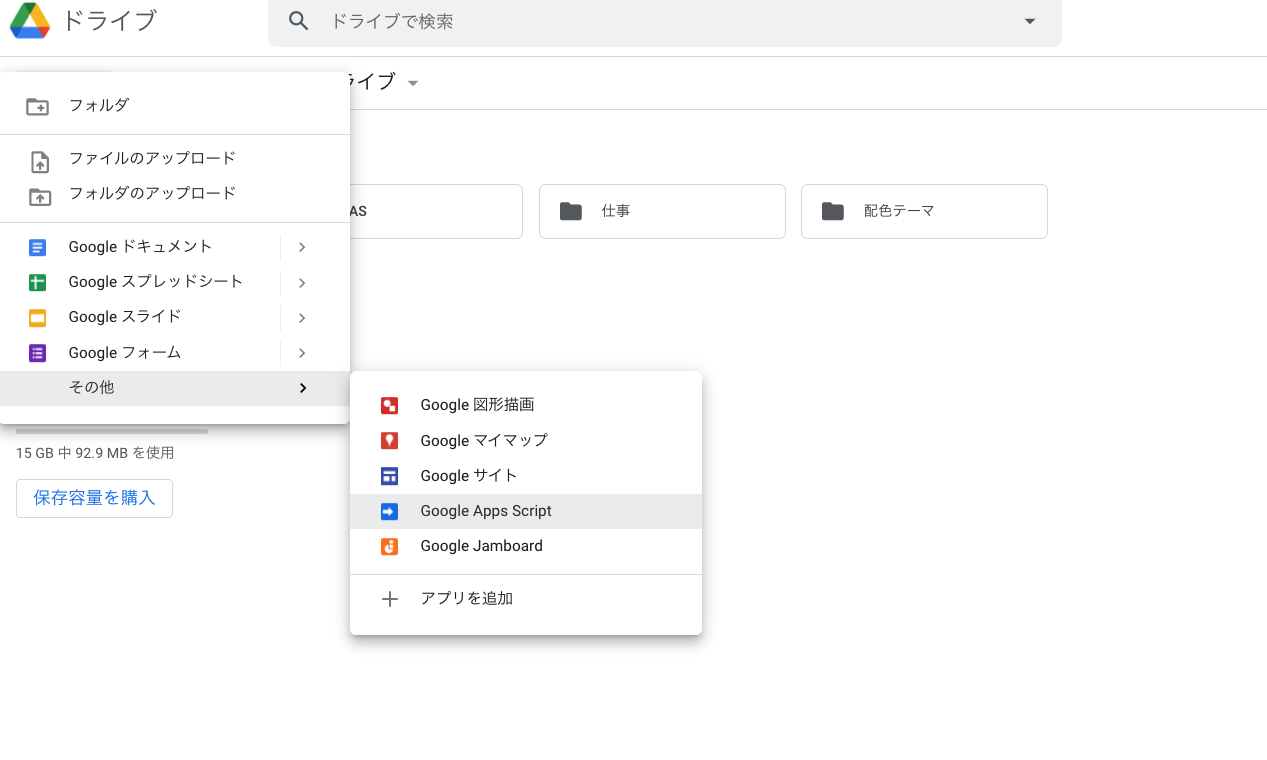The height and width of the screenshot is (760, 1267).
Task: Click the blue Google Docs icon
Action: coord(38,247)
